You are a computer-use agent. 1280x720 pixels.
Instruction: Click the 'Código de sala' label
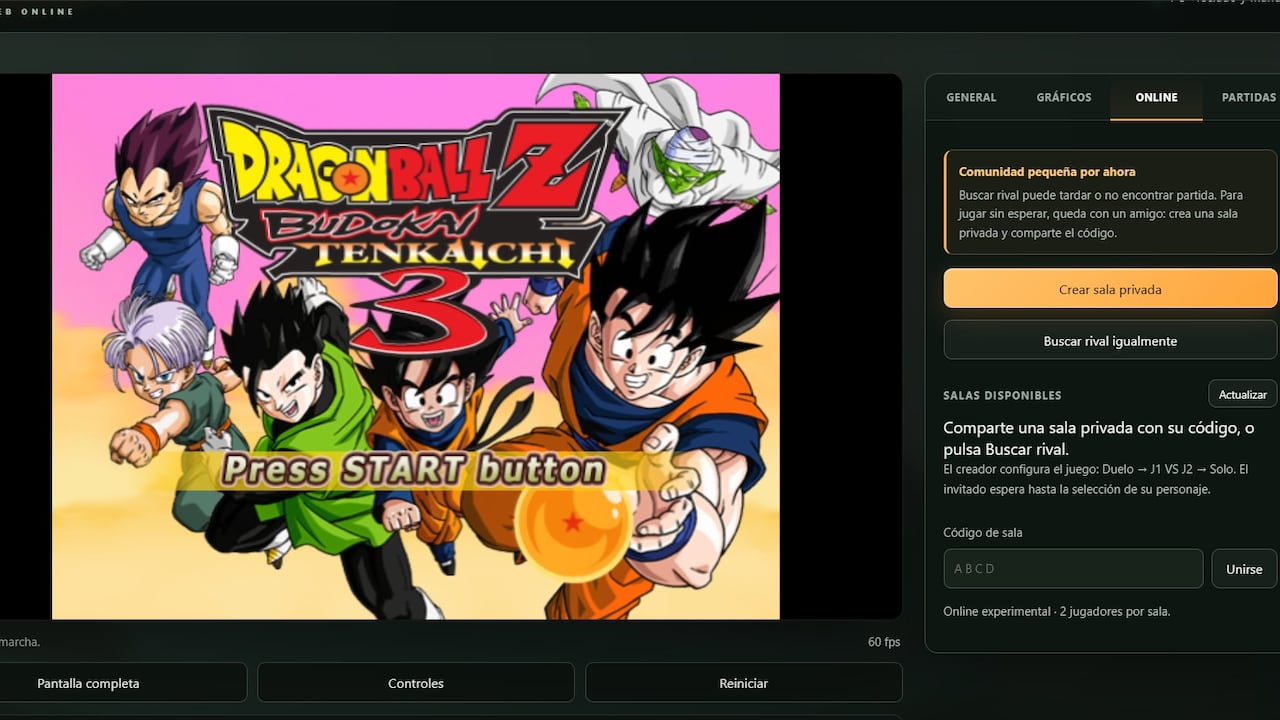[983, 532]
